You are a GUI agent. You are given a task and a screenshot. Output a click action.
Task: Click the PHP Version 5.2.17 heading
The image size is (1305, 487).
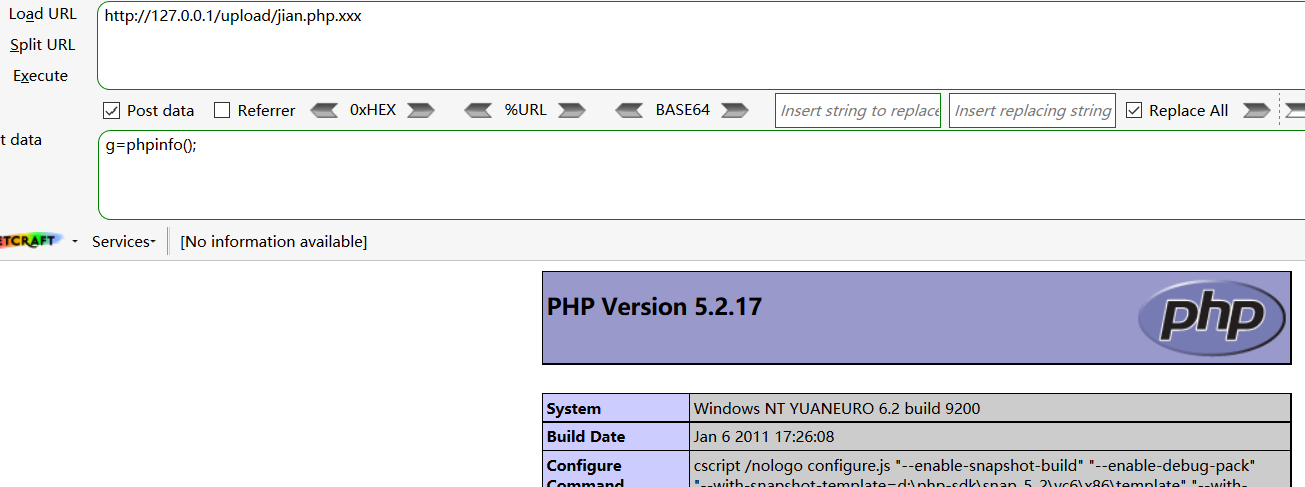(654, 307)
